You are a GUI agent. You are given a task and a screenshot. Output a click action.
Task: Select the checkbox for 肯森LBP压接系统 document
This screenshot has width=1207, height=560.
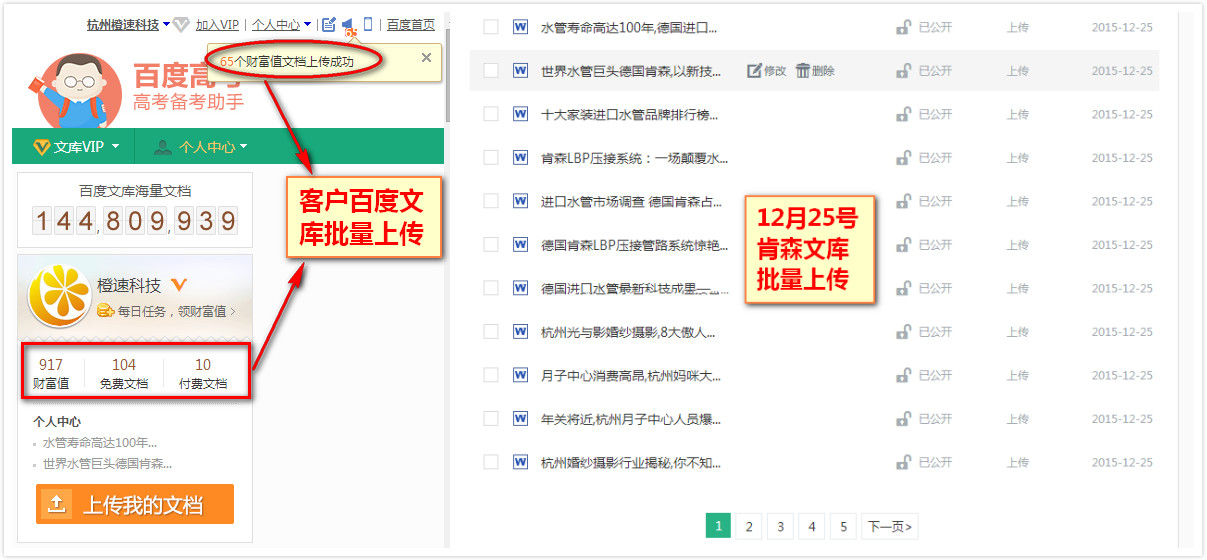pos(491,158)
